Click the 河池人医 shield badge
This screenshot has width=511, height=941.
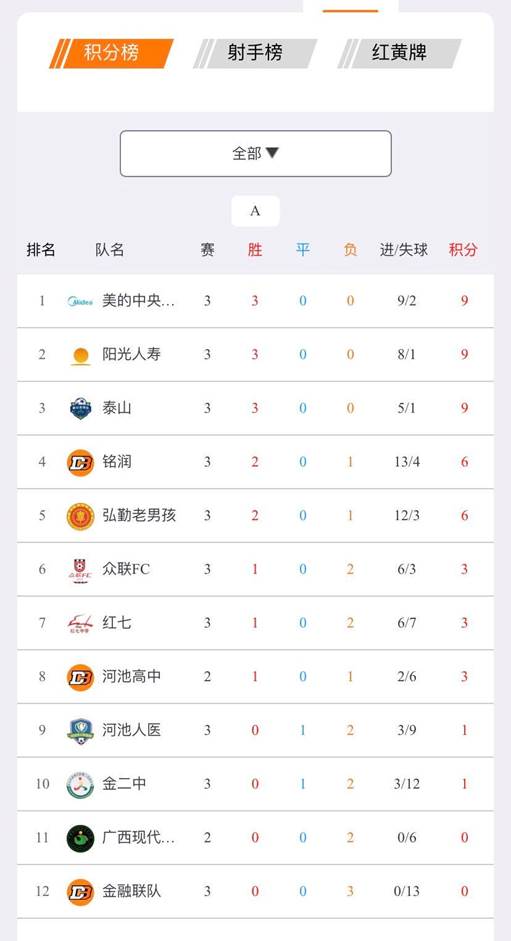click(80, 731)
